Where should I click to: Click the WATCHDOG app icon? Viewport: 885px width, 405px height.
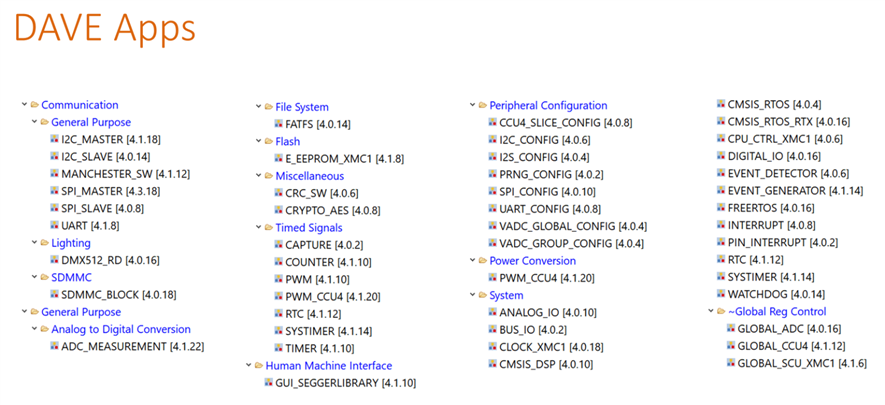coord(721,294)
